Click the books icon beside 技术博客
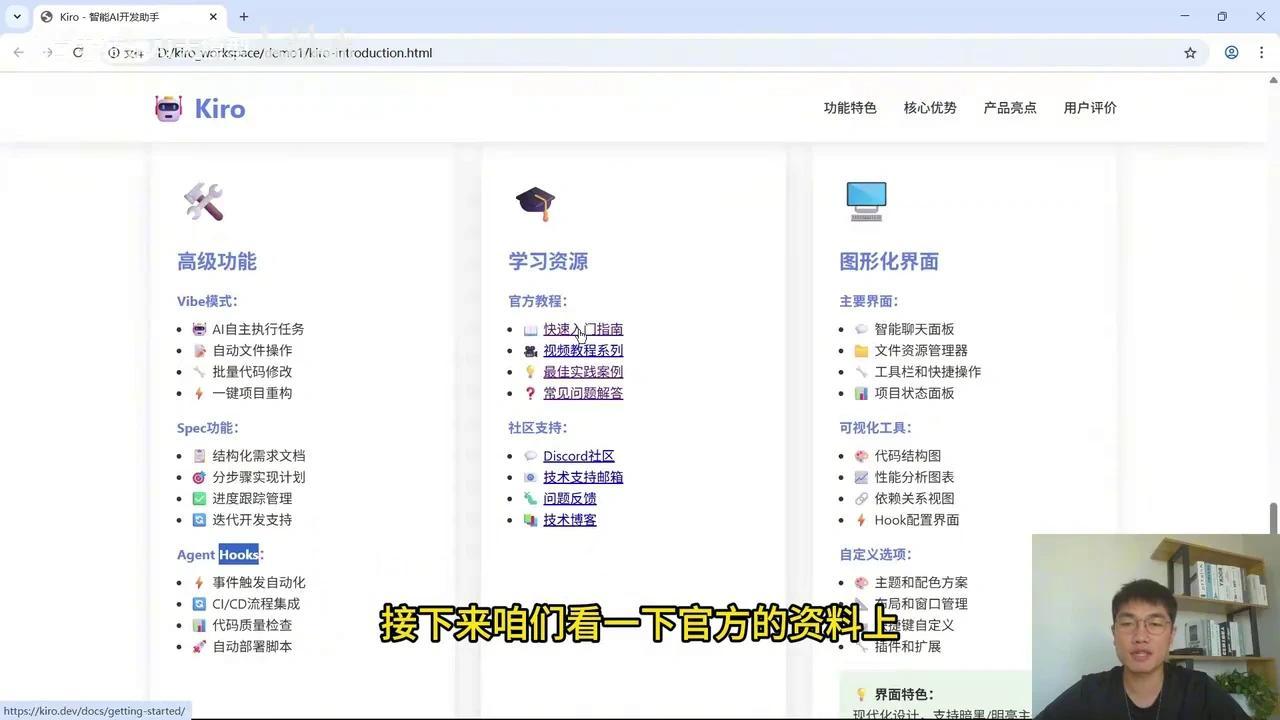Screen dimensions: 1280x720 tap(530, 520)
